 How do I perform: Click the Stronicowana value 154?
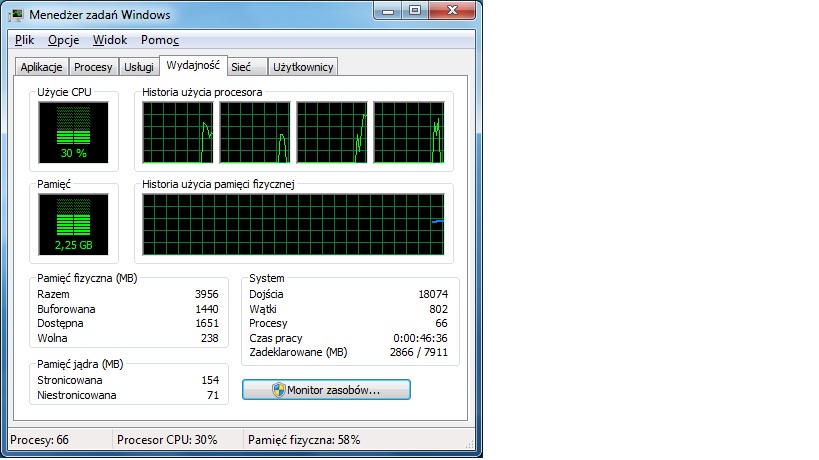point(210,380)
